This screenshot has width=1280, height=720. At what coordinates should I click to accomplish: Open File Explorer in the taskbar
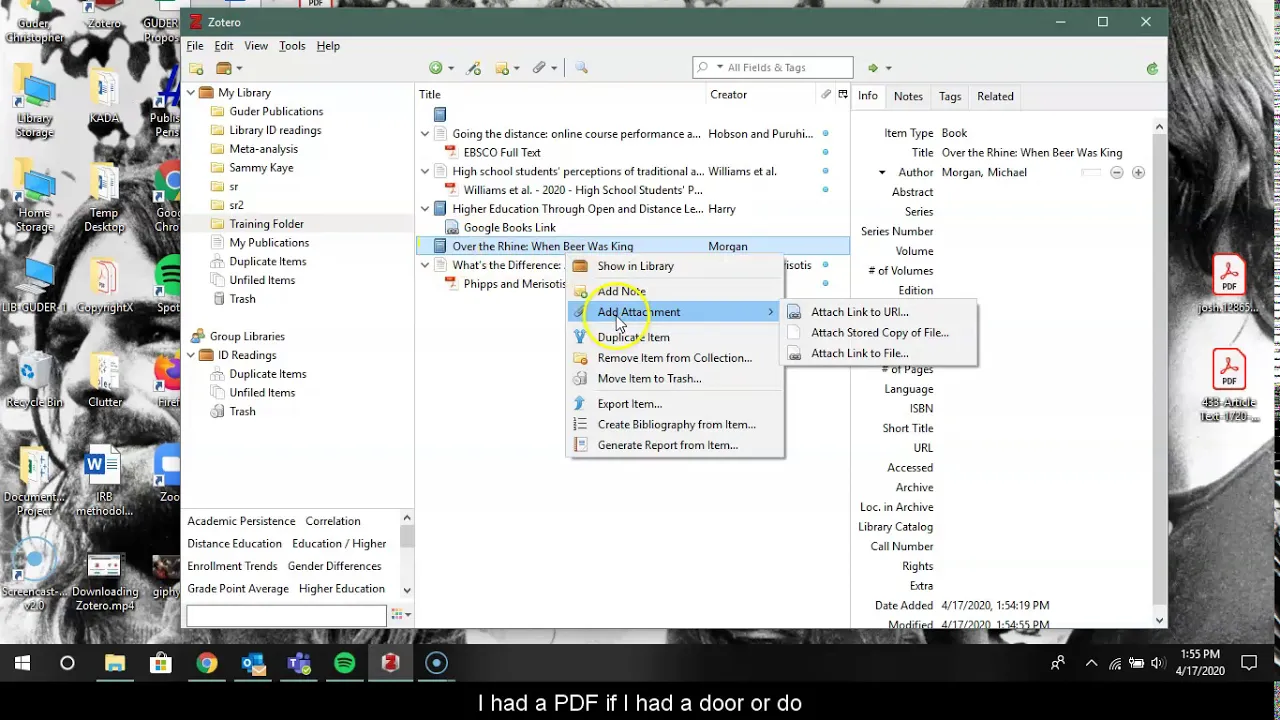115,663
